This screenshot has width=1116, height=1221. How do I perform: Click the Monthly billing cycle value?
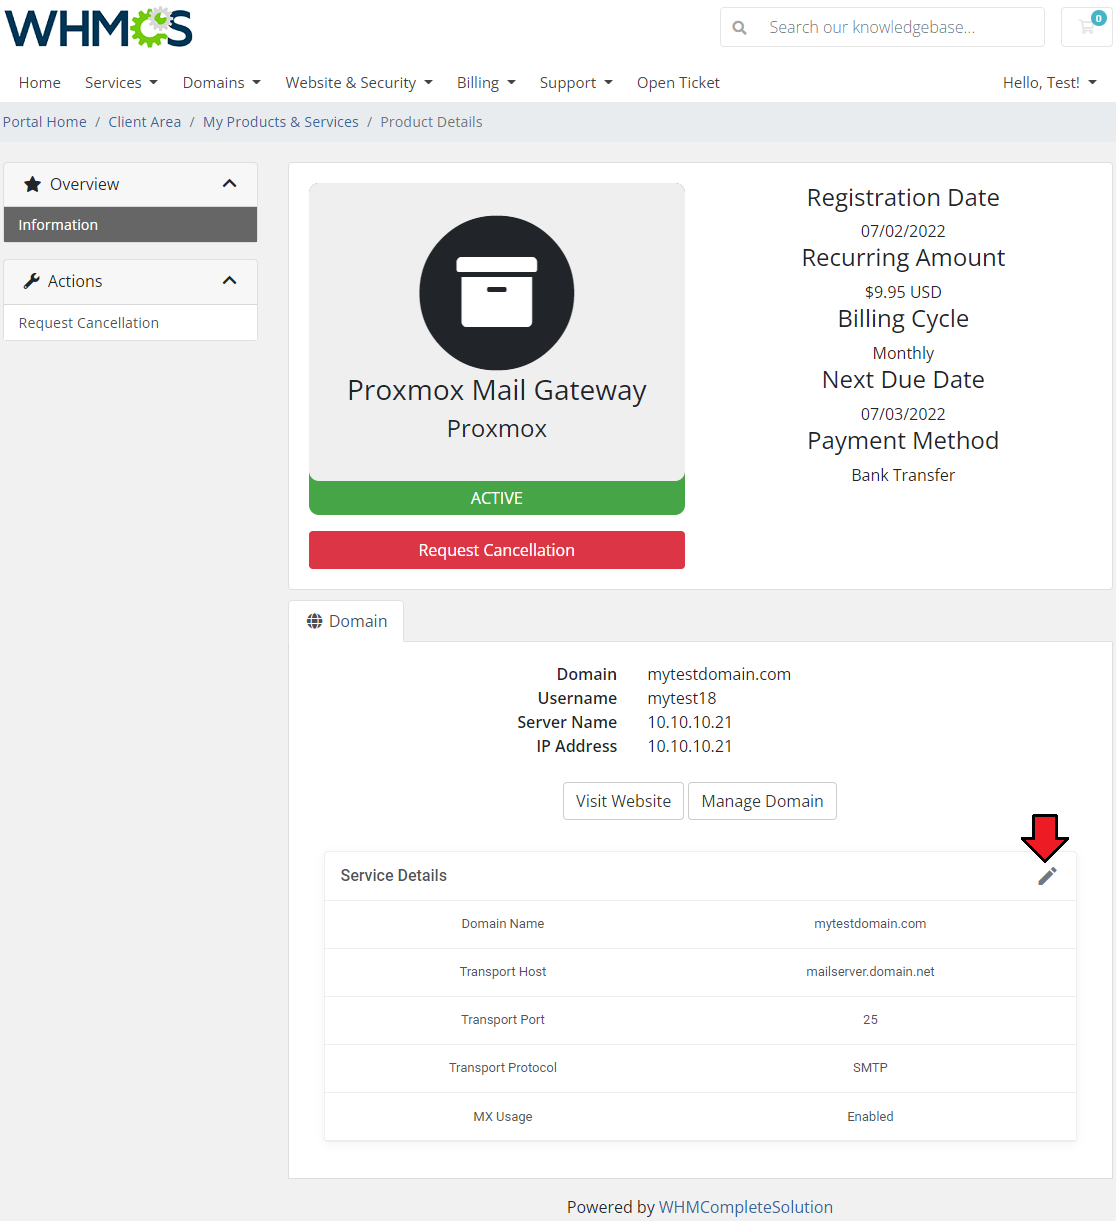pos(903,353)
